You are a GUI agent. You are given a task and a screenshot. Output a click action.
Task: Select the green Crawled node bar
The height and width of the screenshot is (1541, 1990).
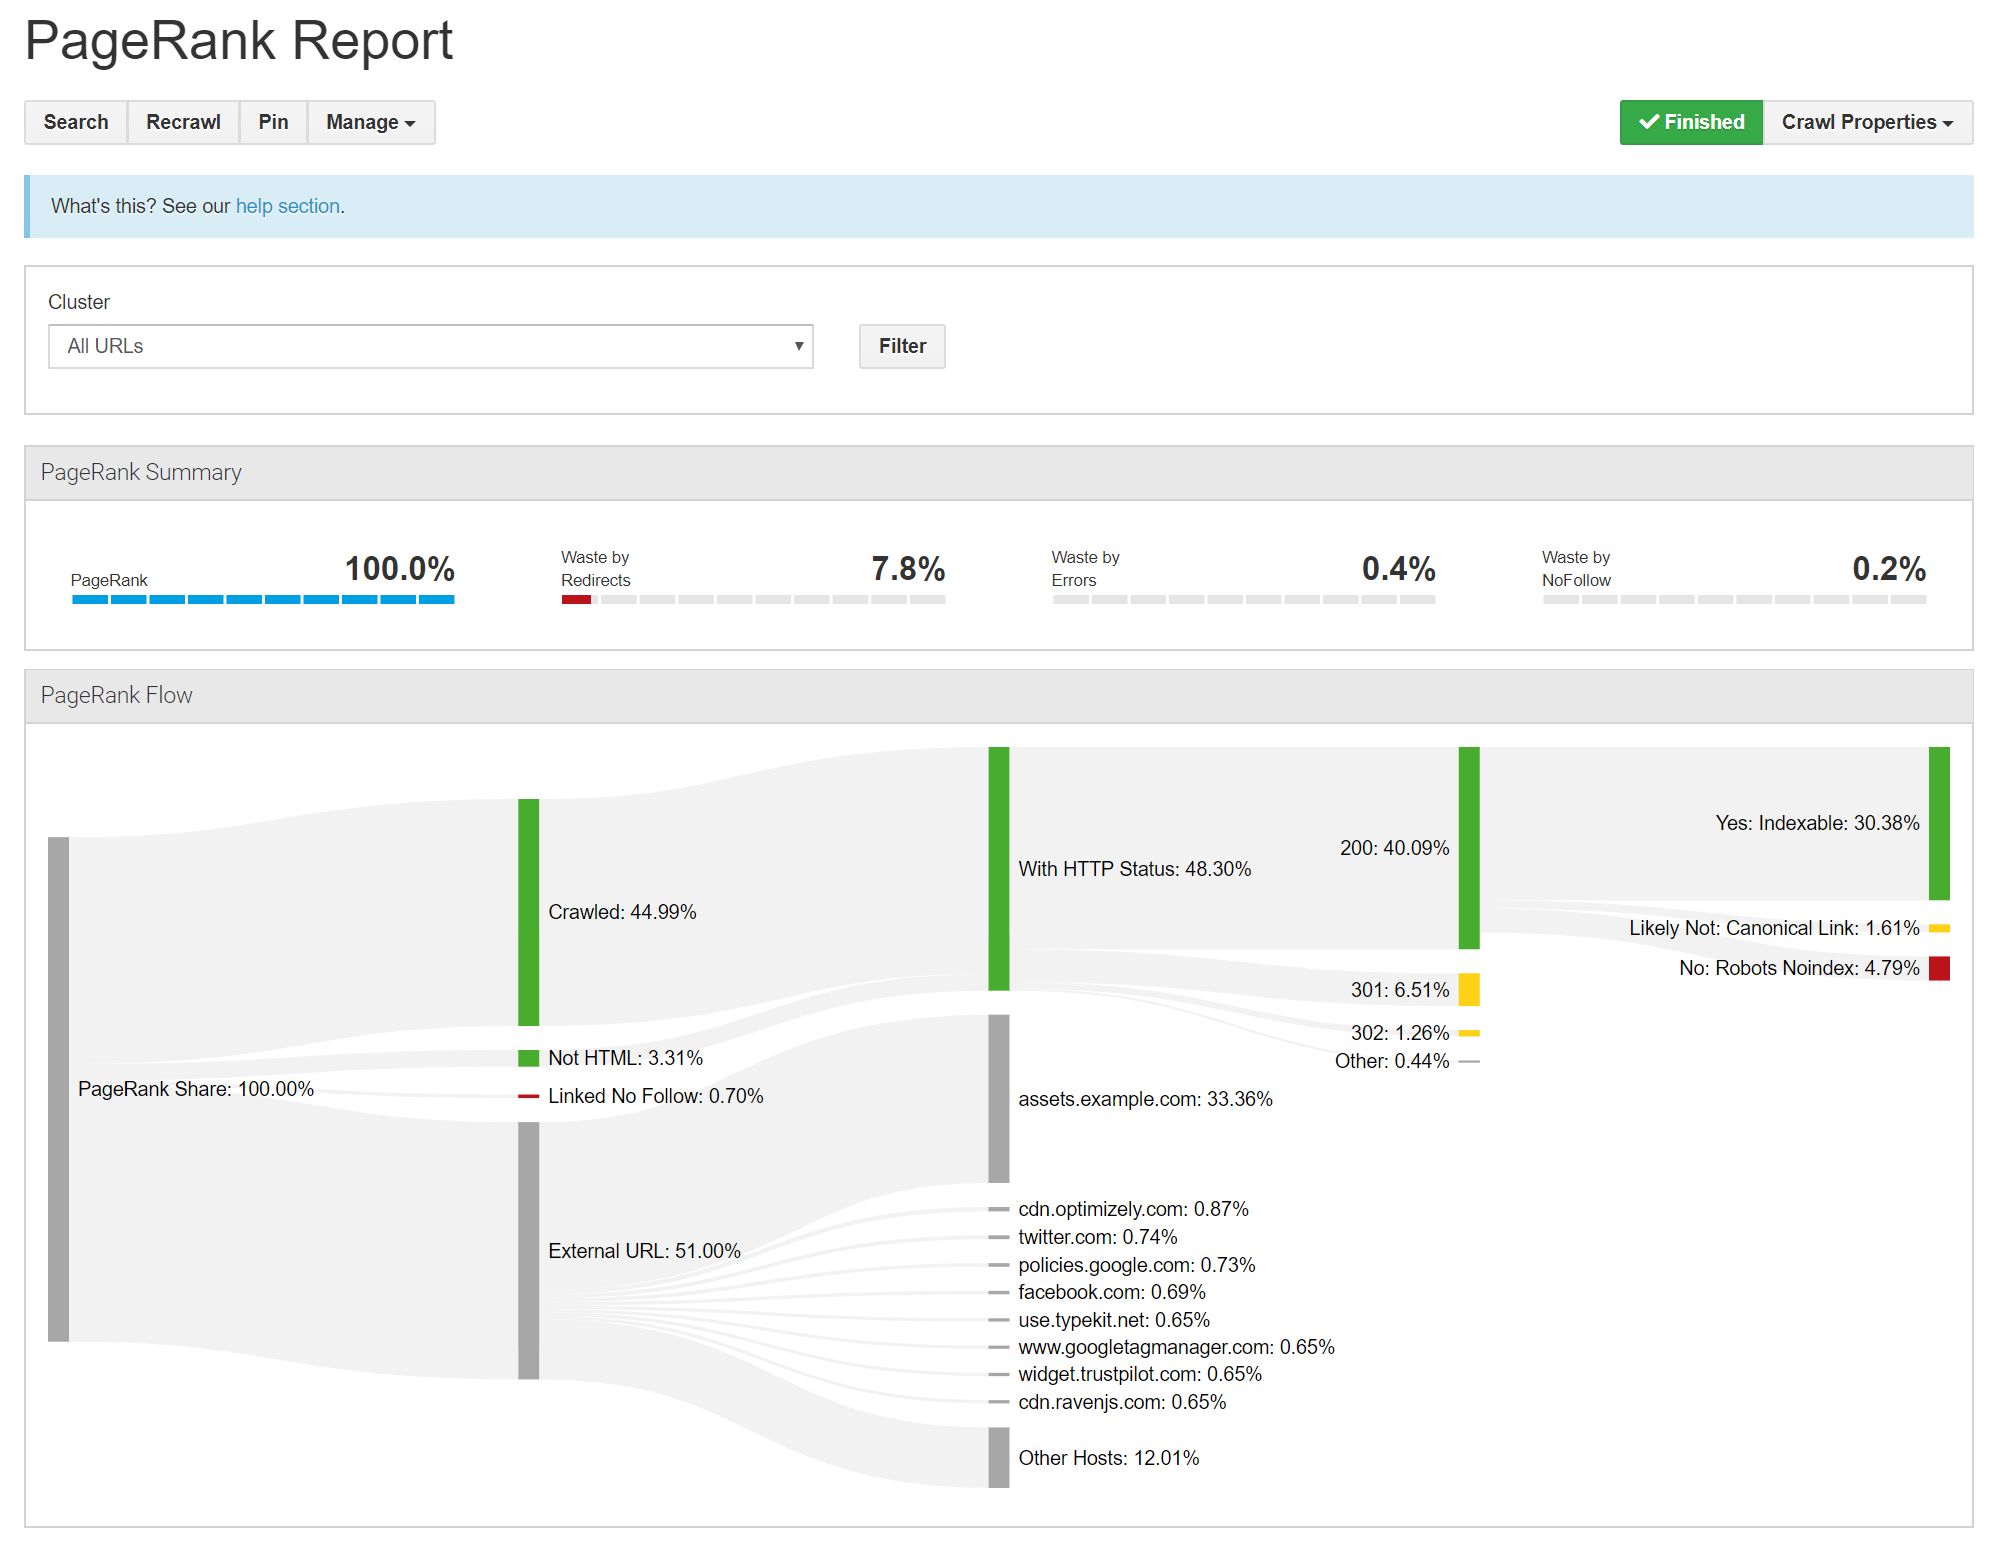pyautogui.click(x=528, y=911)
